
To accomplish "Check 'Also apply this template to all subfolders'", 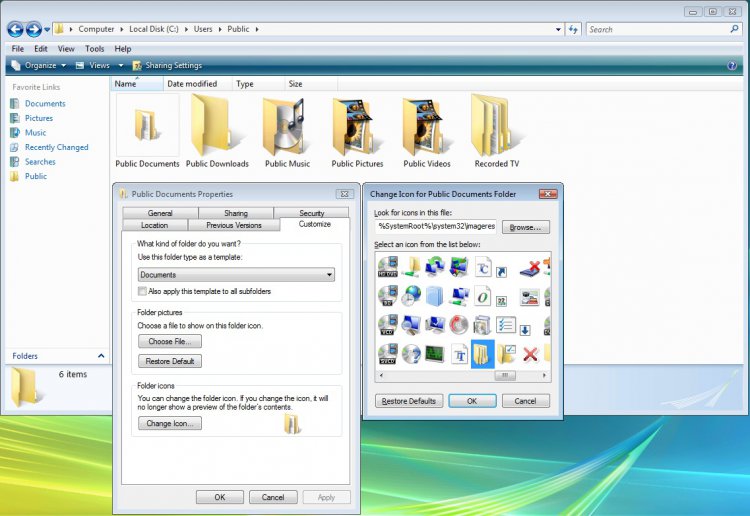I will pos(142,291).
